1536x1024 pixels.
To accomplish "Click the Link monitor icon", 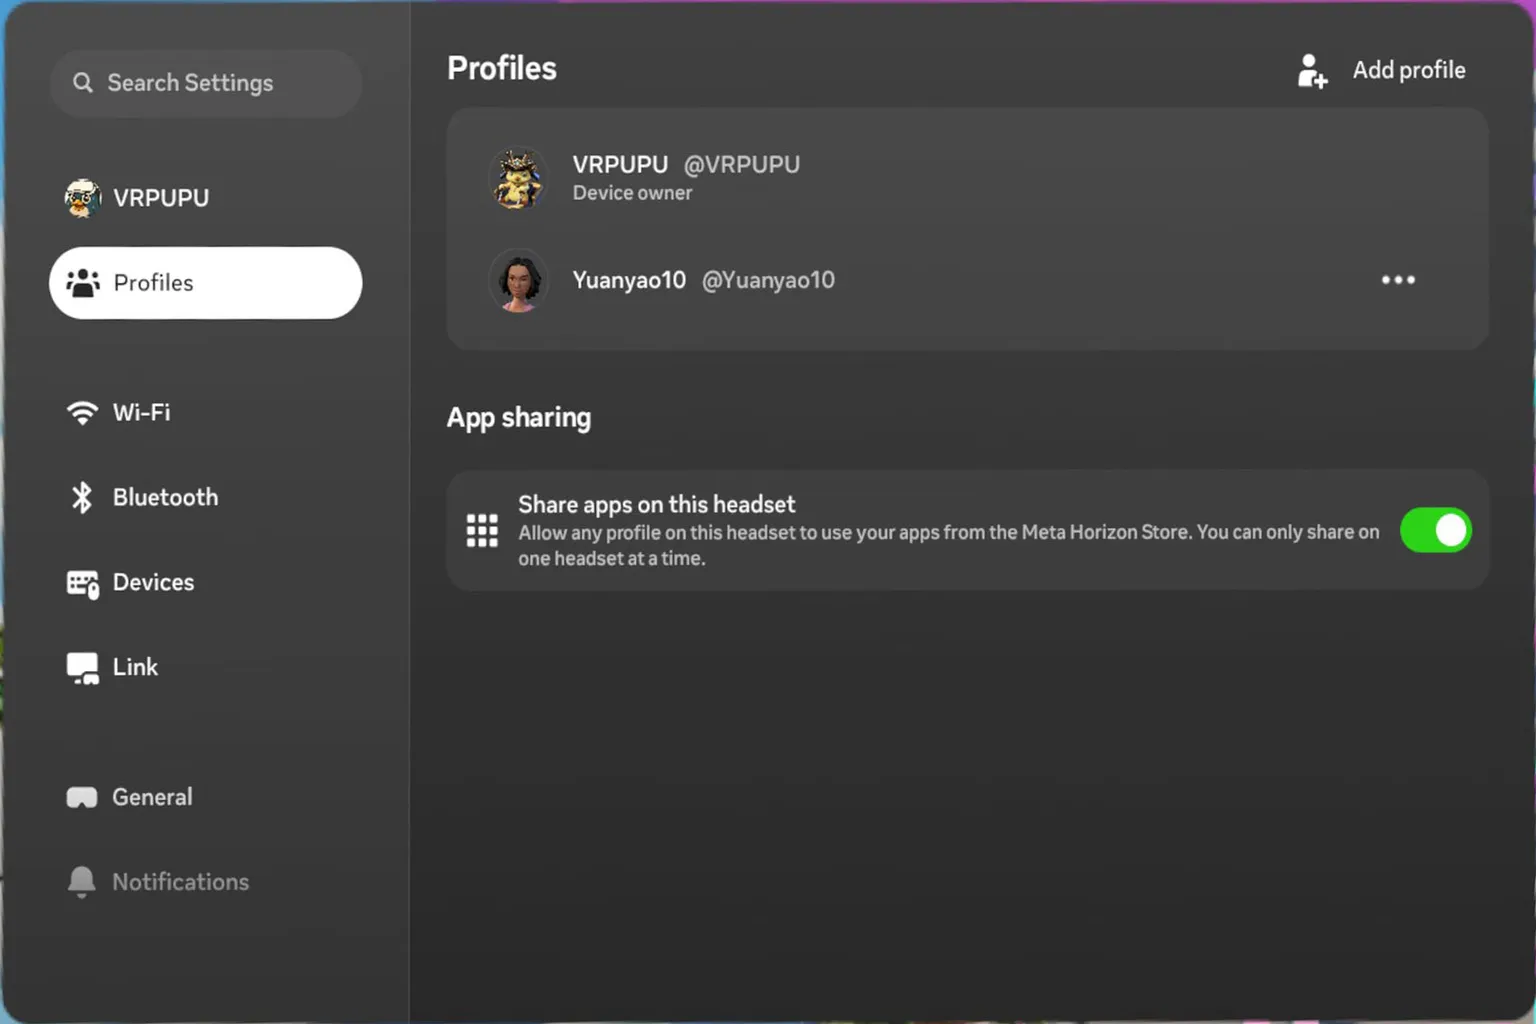I will click(x=83, y=668).
